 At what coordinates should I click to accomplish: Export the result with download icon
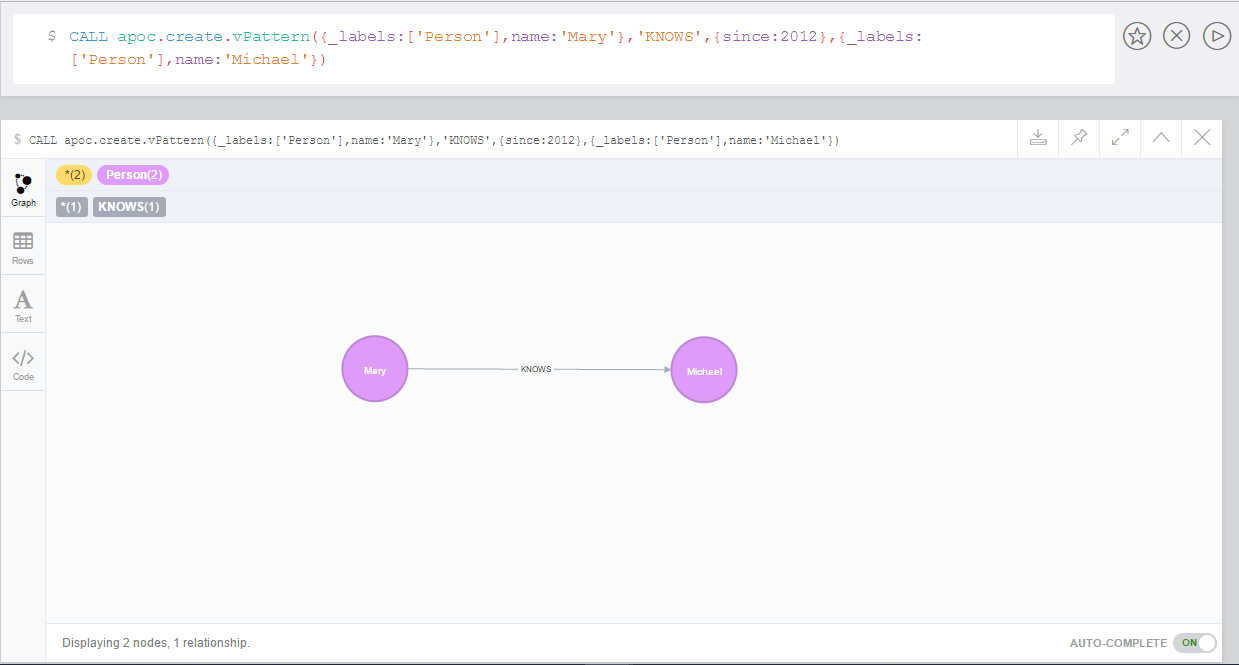[1038, 138]
